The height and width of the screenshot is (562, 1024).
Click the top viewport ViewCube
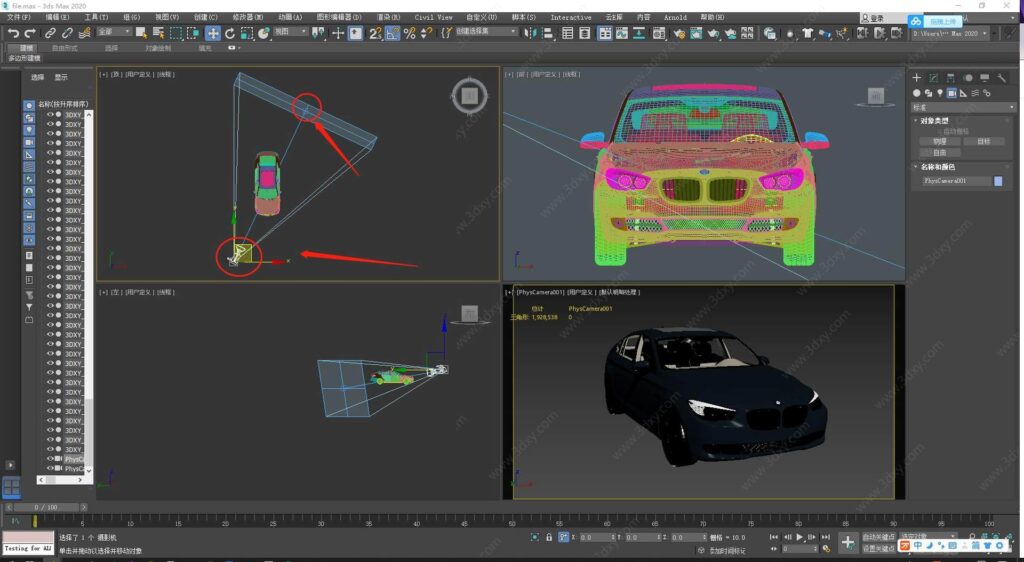pyautogui.click(x=469, y=96)
